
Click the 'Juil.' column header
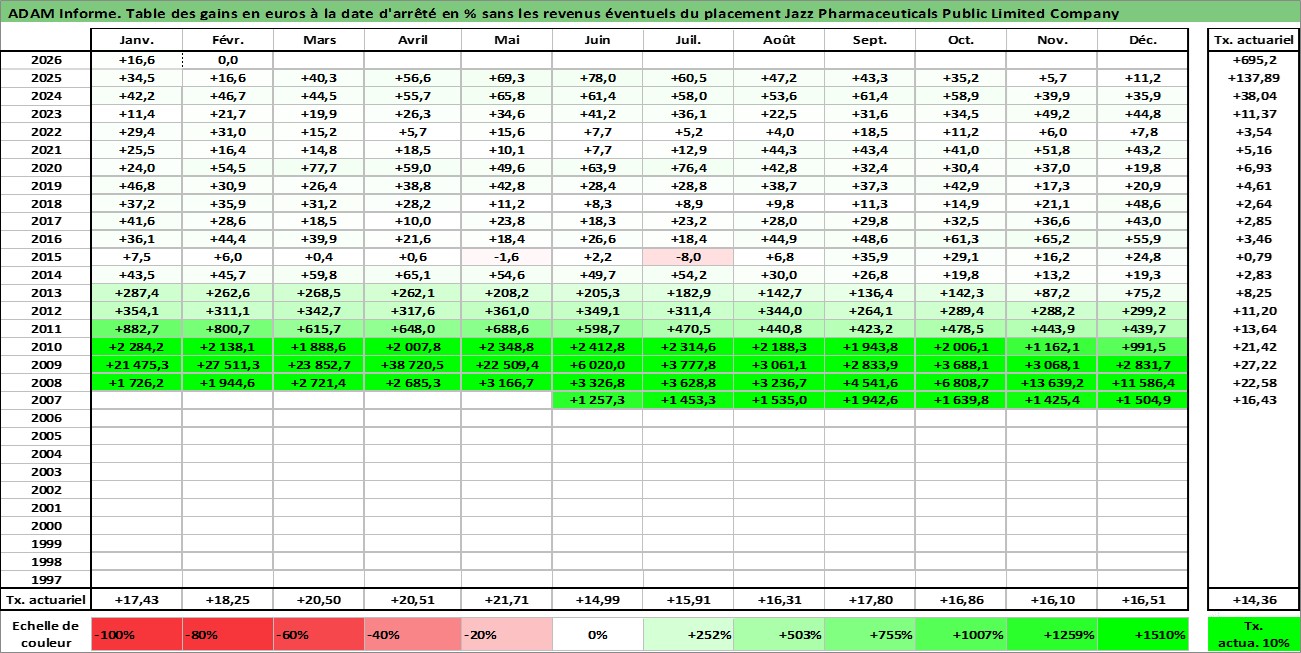(688, 40)
